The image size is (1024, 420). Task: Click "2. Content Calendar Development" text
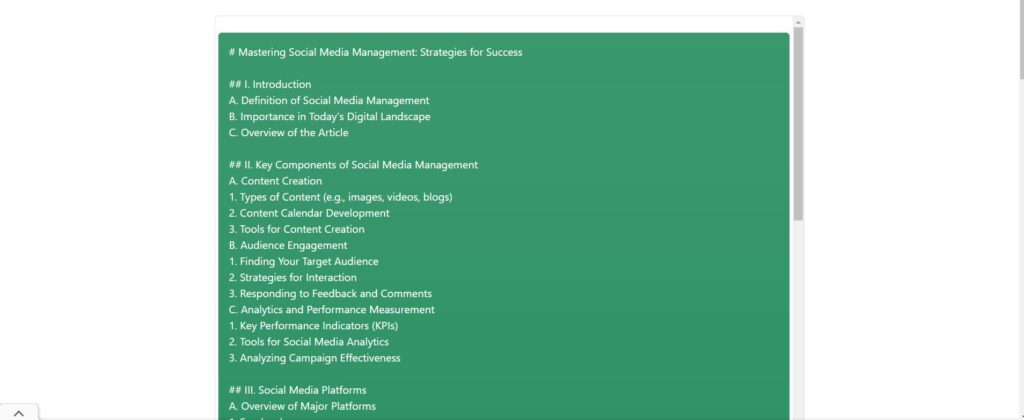[x=309, y=213]
